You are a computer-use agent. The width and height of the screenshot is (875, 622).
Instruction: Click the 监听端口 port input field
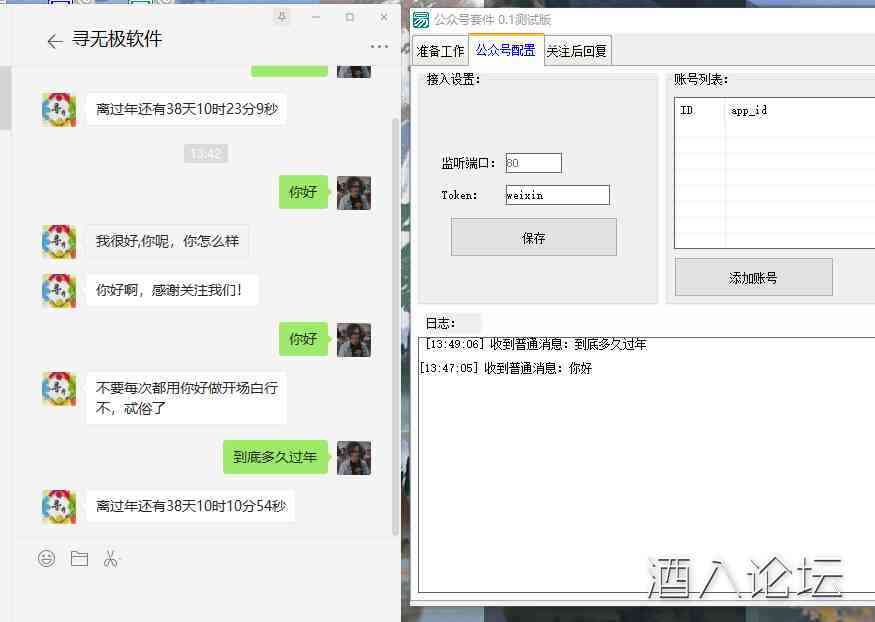point(535,162)
